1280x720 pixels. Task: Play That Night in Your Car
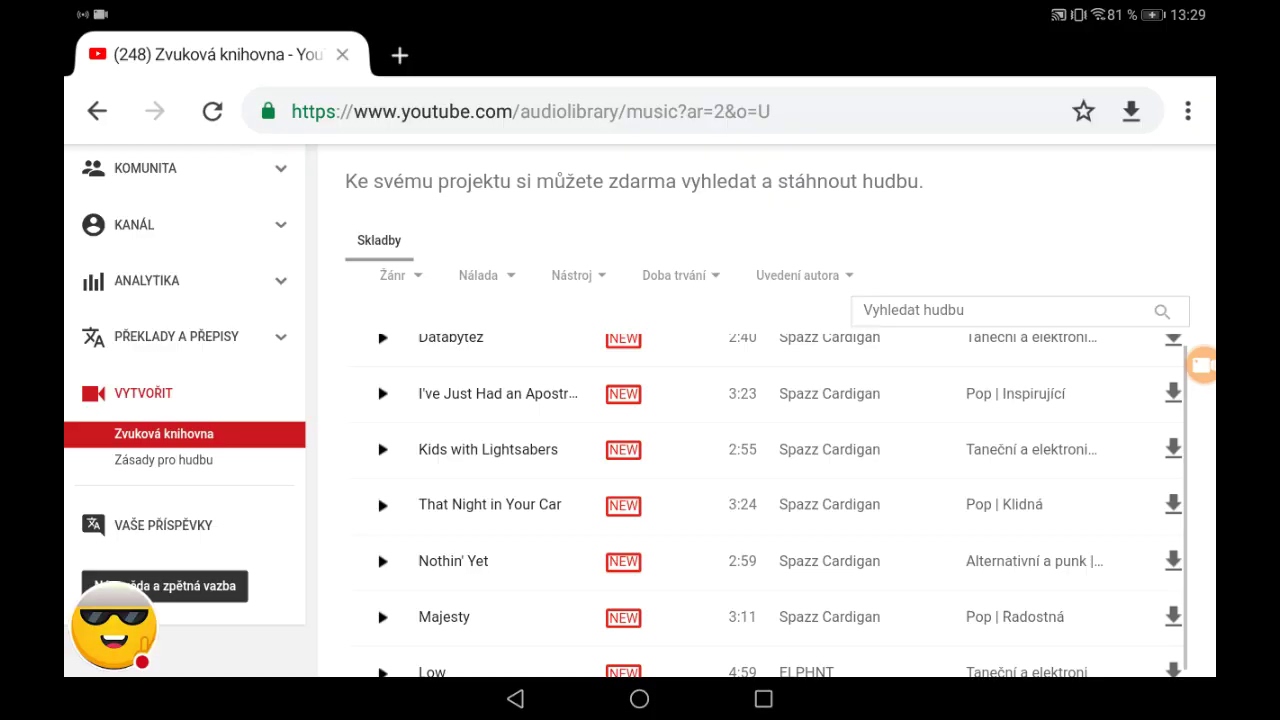(382, 506)
